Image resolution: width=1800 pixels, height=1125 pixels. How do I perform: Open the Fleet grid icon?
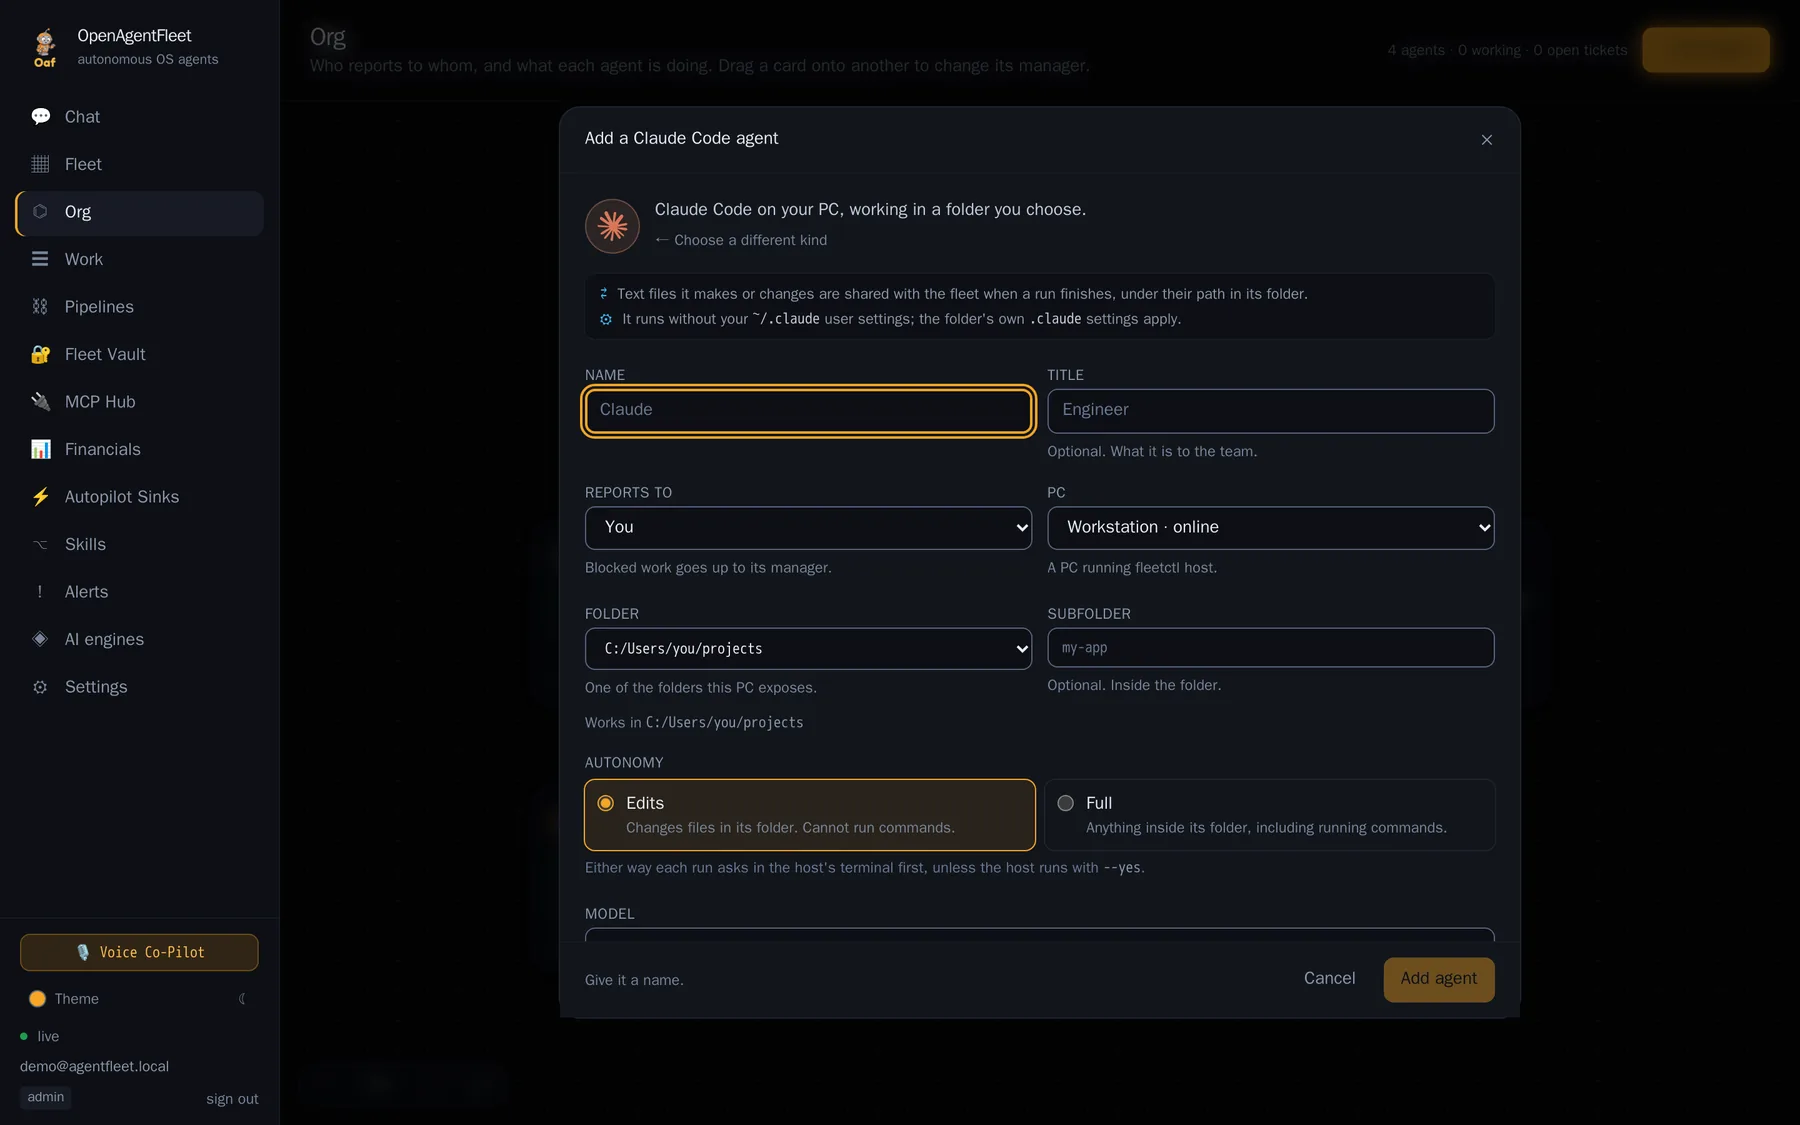coord(40,164)
